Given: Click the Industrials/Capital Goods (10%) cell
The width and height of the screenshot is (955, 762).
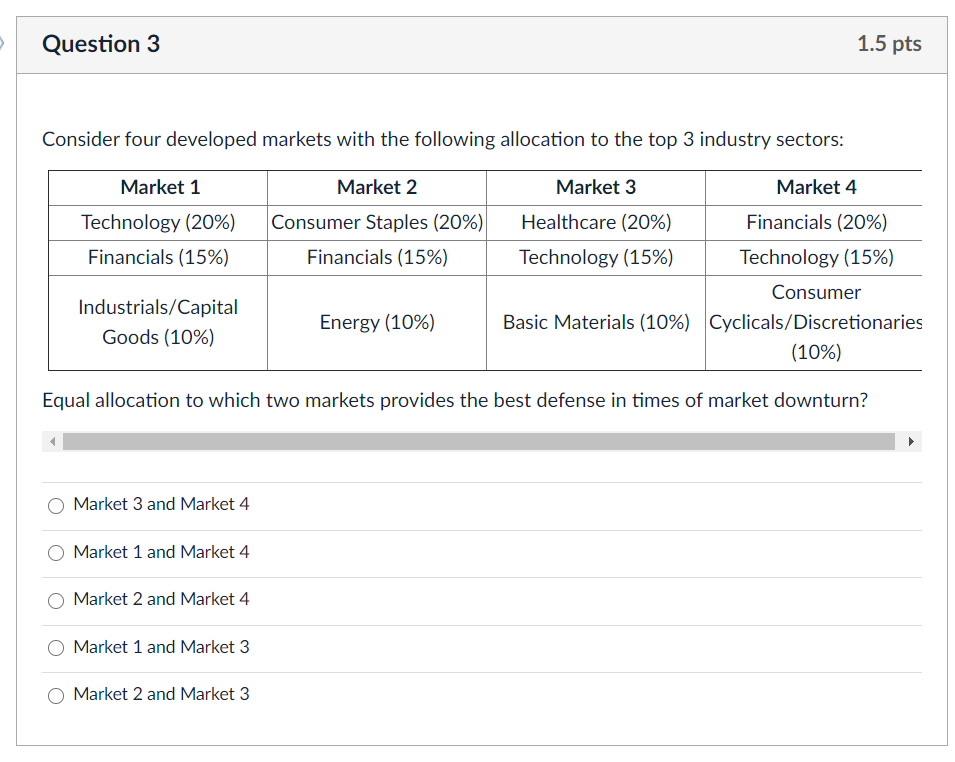Looking at the screenshot, I should (158, 323).
